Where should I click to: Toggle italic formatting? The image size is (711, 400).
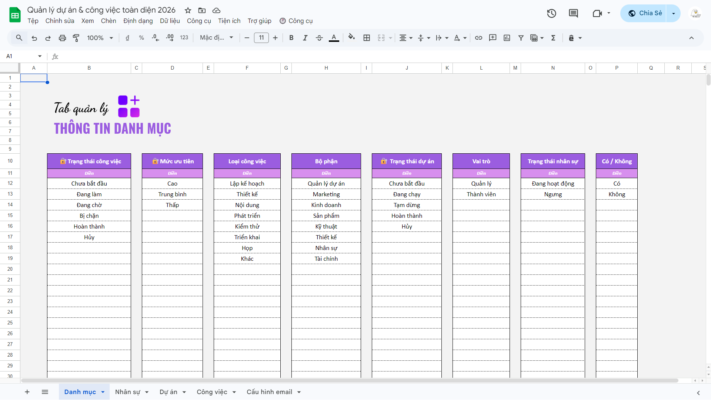tap(305, 38)
